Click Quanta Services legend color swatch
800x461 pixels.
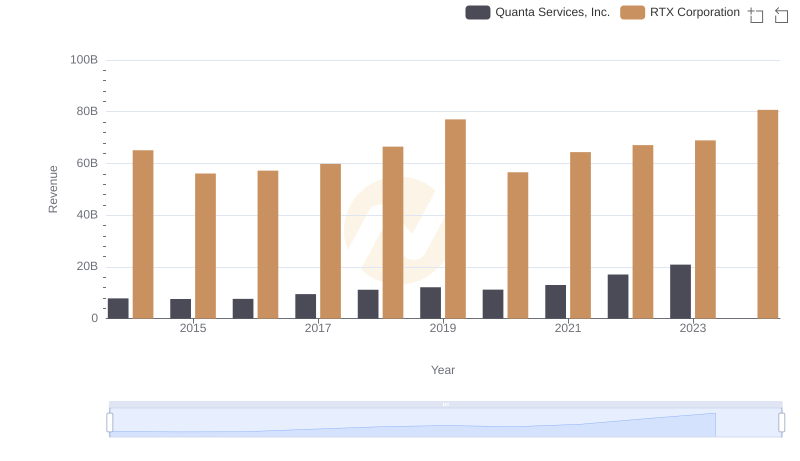pyautogui.click(x=478, y=12)
